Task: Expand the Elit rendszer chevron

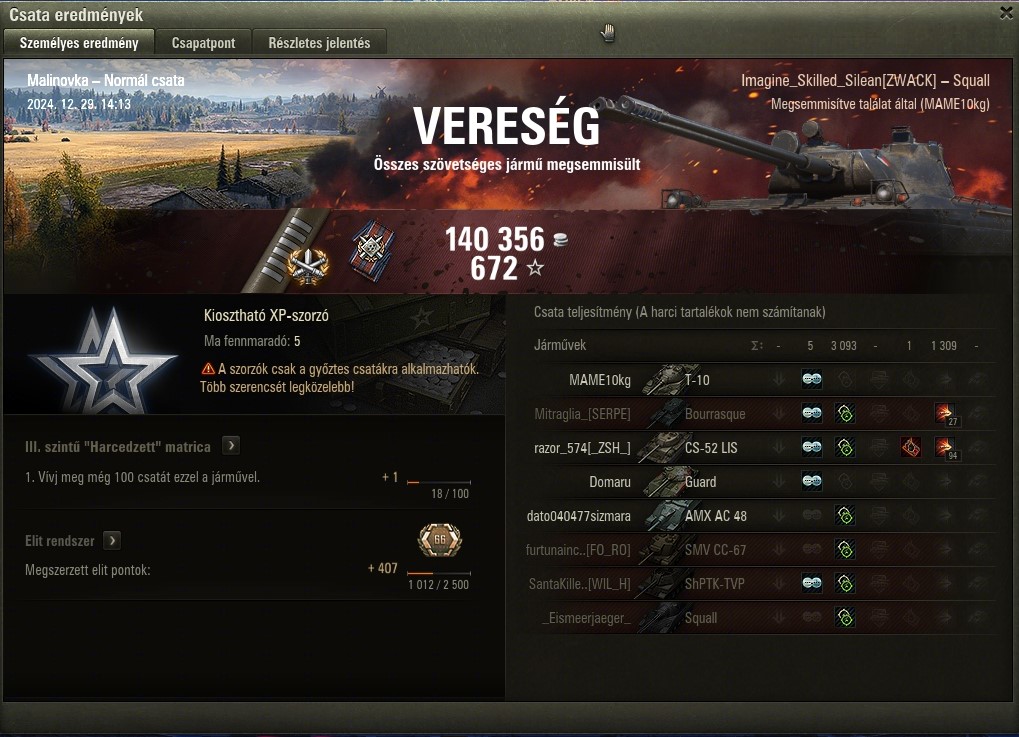Action: pyautogui.click(x=112, y=541)
